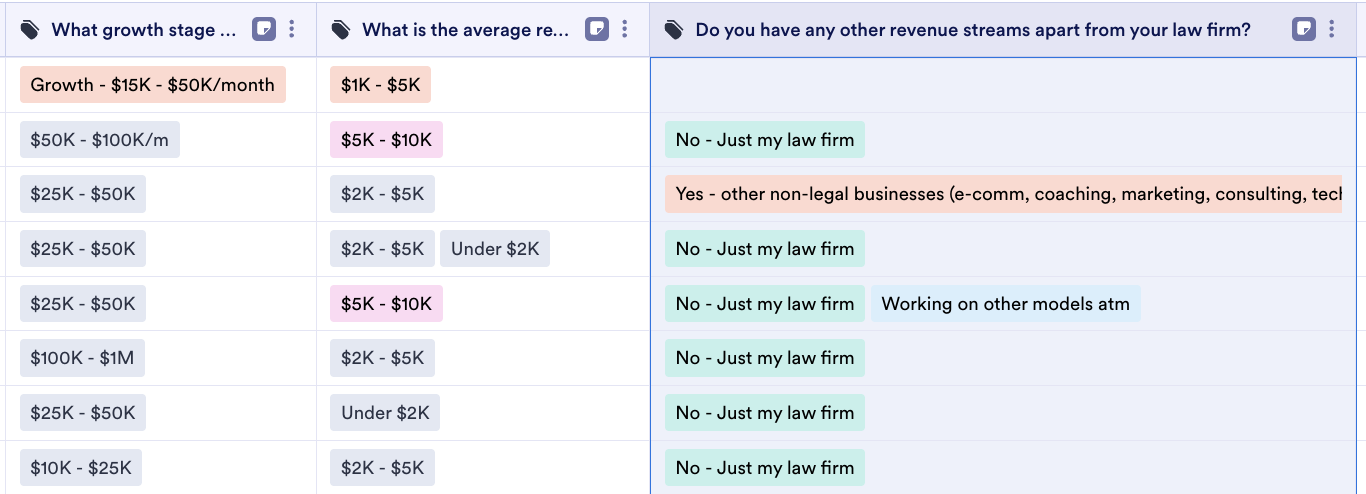This screenshot has width=1366, height=494.
Task: Open the note icon in the other revenue streams column header
Action: tap(1304, 29)
